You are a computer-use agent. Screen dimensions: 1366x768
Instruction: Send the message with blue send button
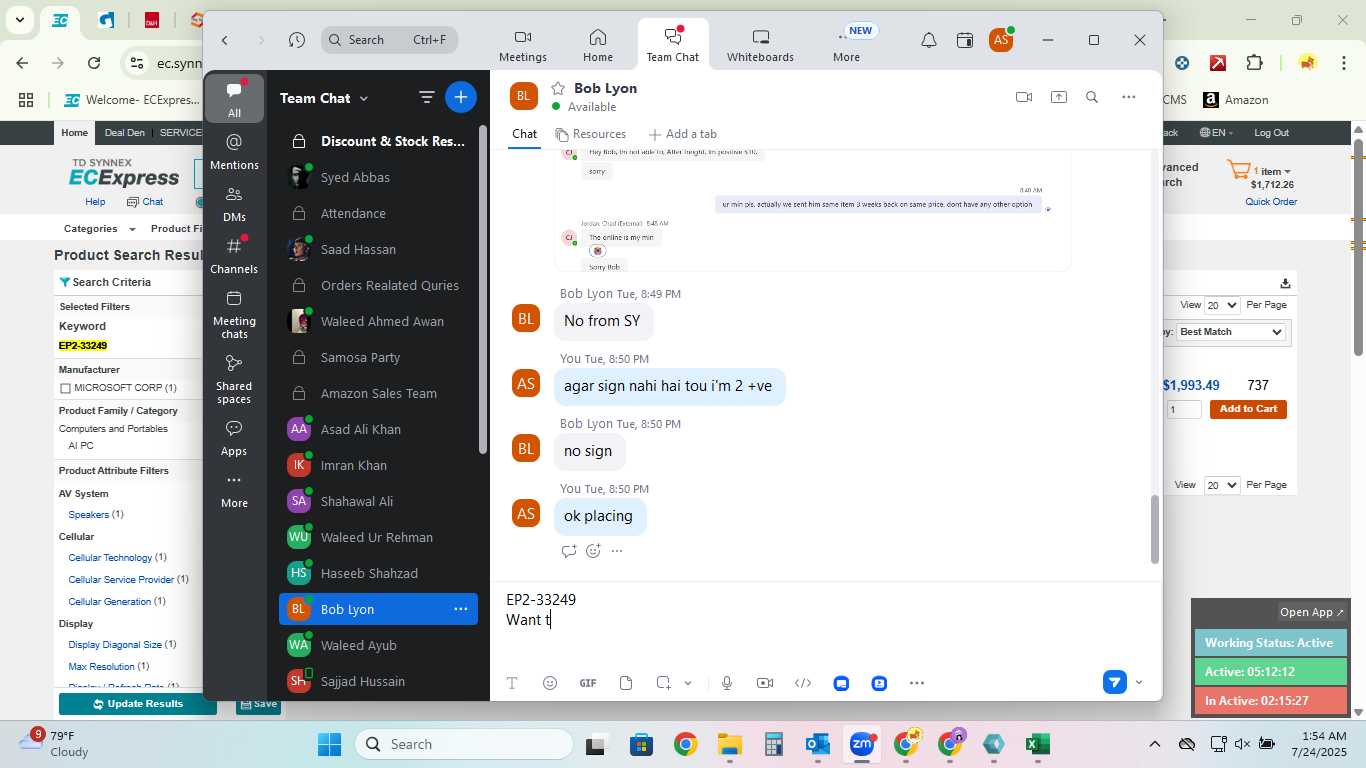click(1114, 682)
